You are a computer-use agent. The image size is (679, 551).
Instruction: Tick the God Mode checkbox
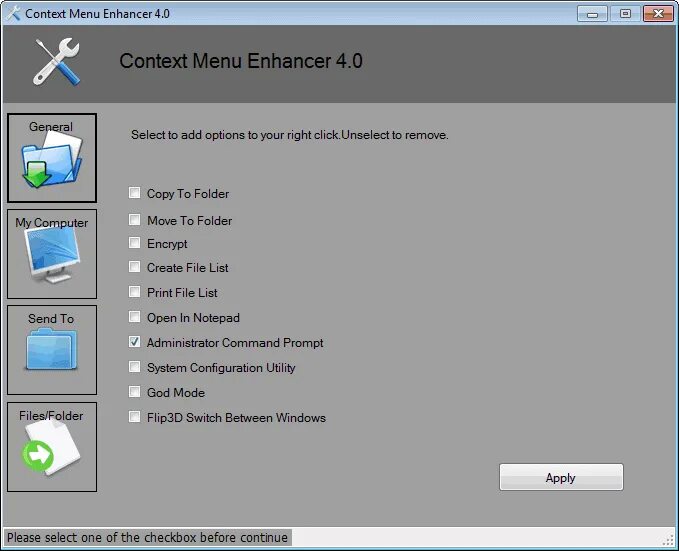pyautogui.click(x=135, y=392)
